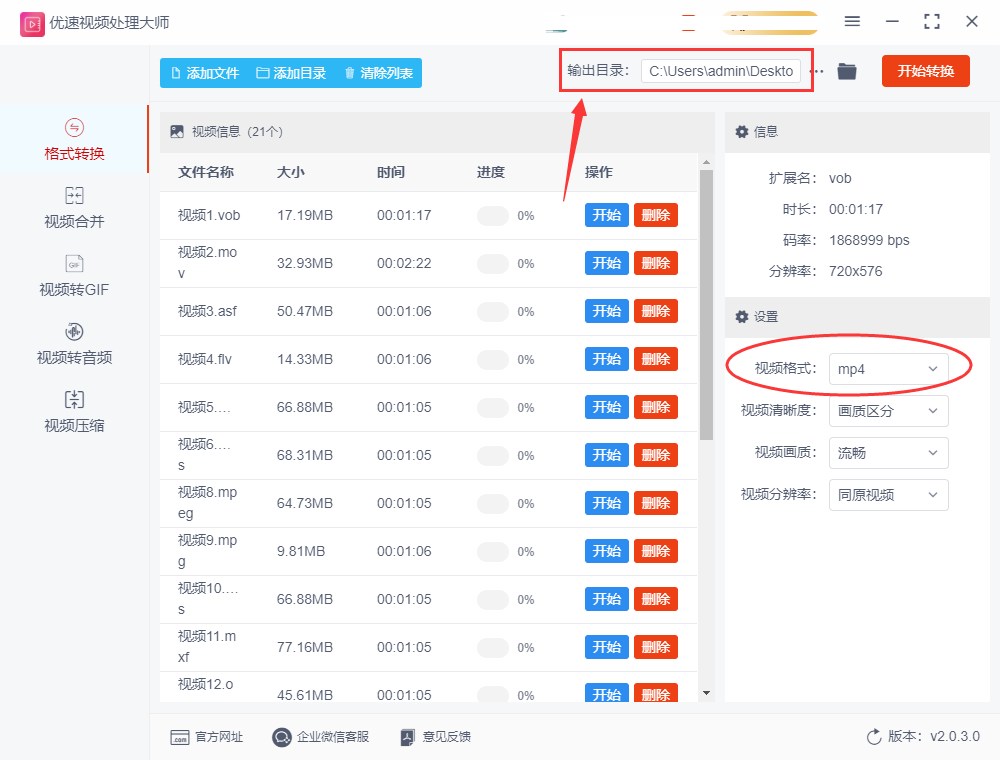Start converting 视频3.asf

pos(607,311)
